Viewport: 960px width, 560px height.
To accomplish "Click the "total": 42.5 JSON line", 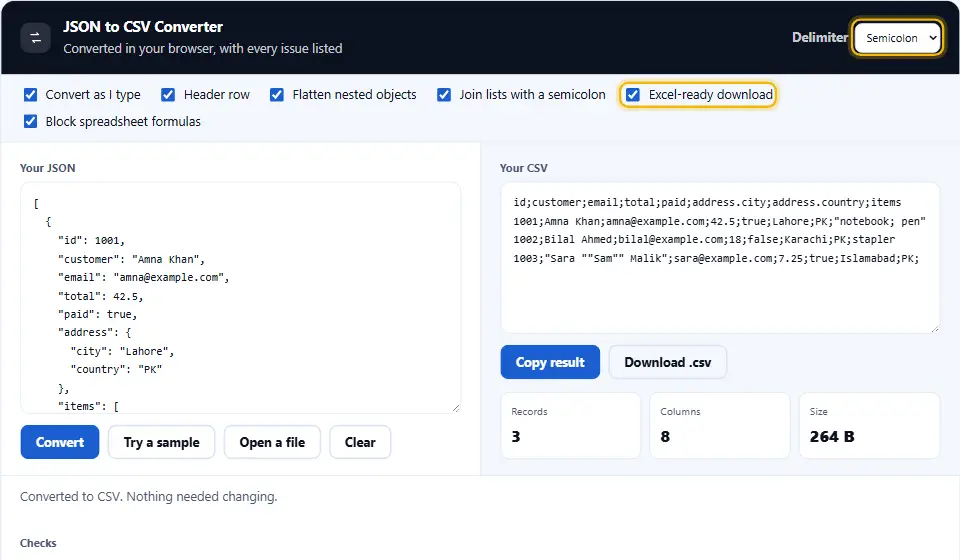I will tap(100, 296).
